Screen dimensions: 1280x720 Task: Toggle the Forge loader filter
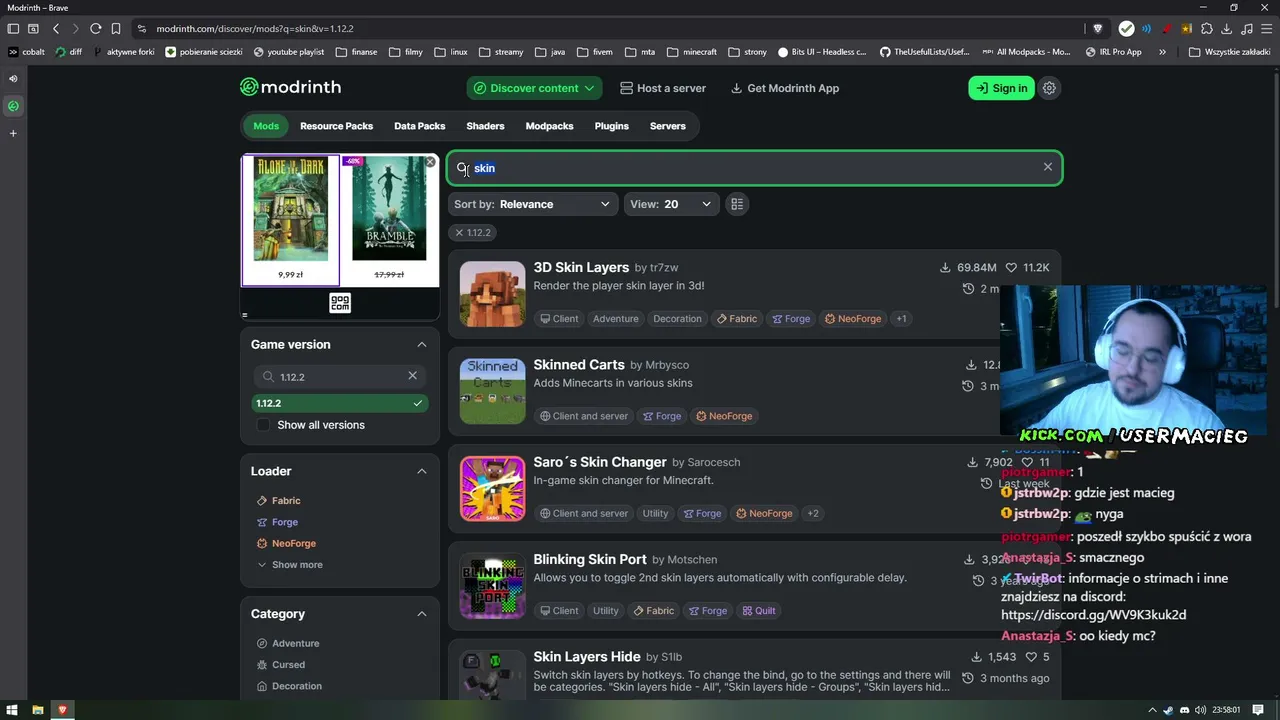click(277, 522)
